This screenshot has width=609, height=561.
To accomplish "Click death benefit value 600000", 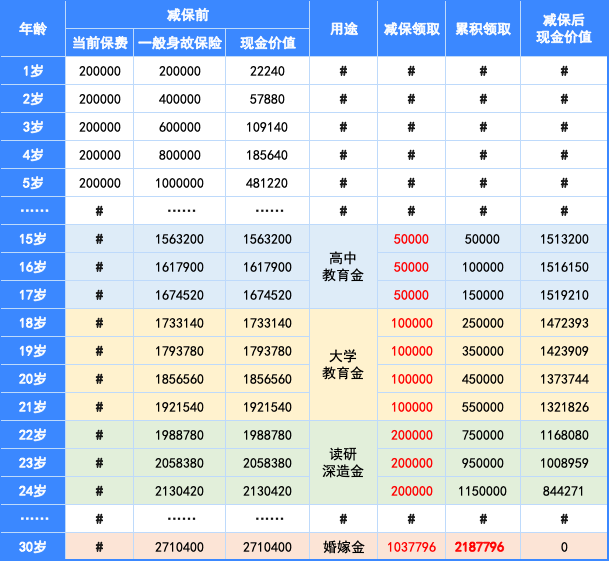I will (180, 127).
